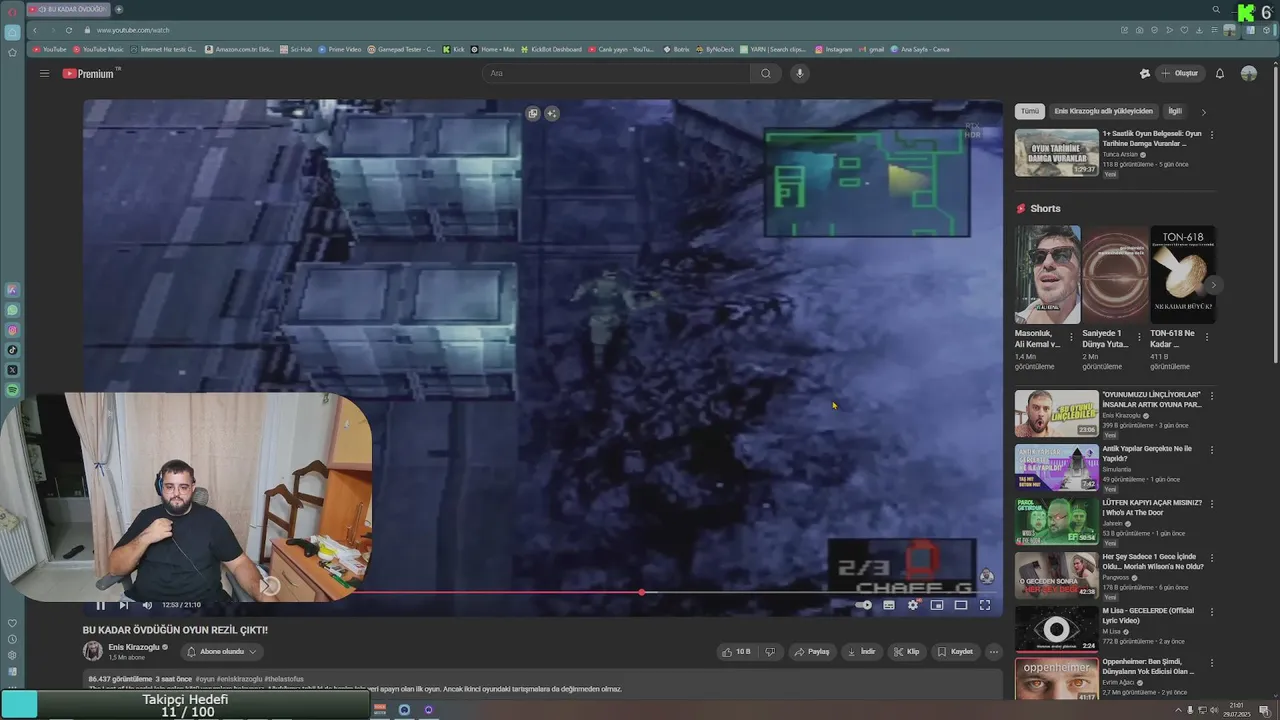1280x720 pixels.
Task: Open the Prime Video bookmark
Action: click(x=340, y=49)
